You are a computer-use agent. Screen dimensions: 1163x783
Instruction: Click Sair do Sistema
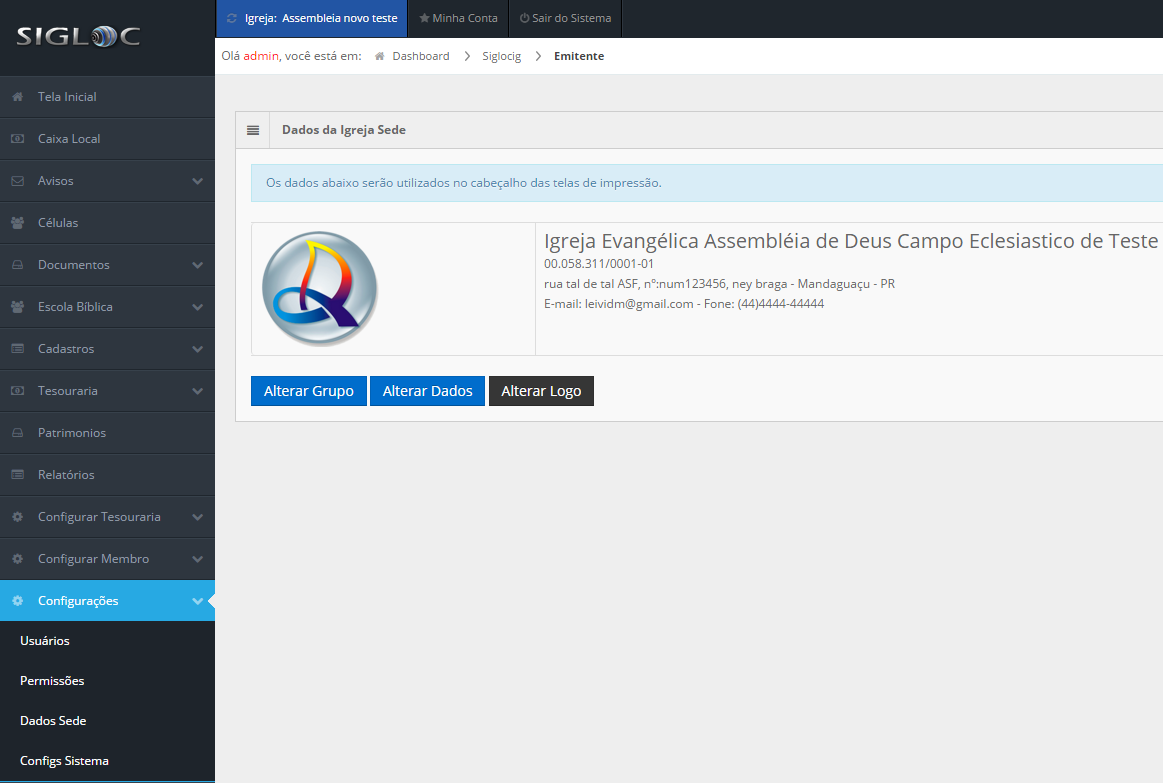565,19
